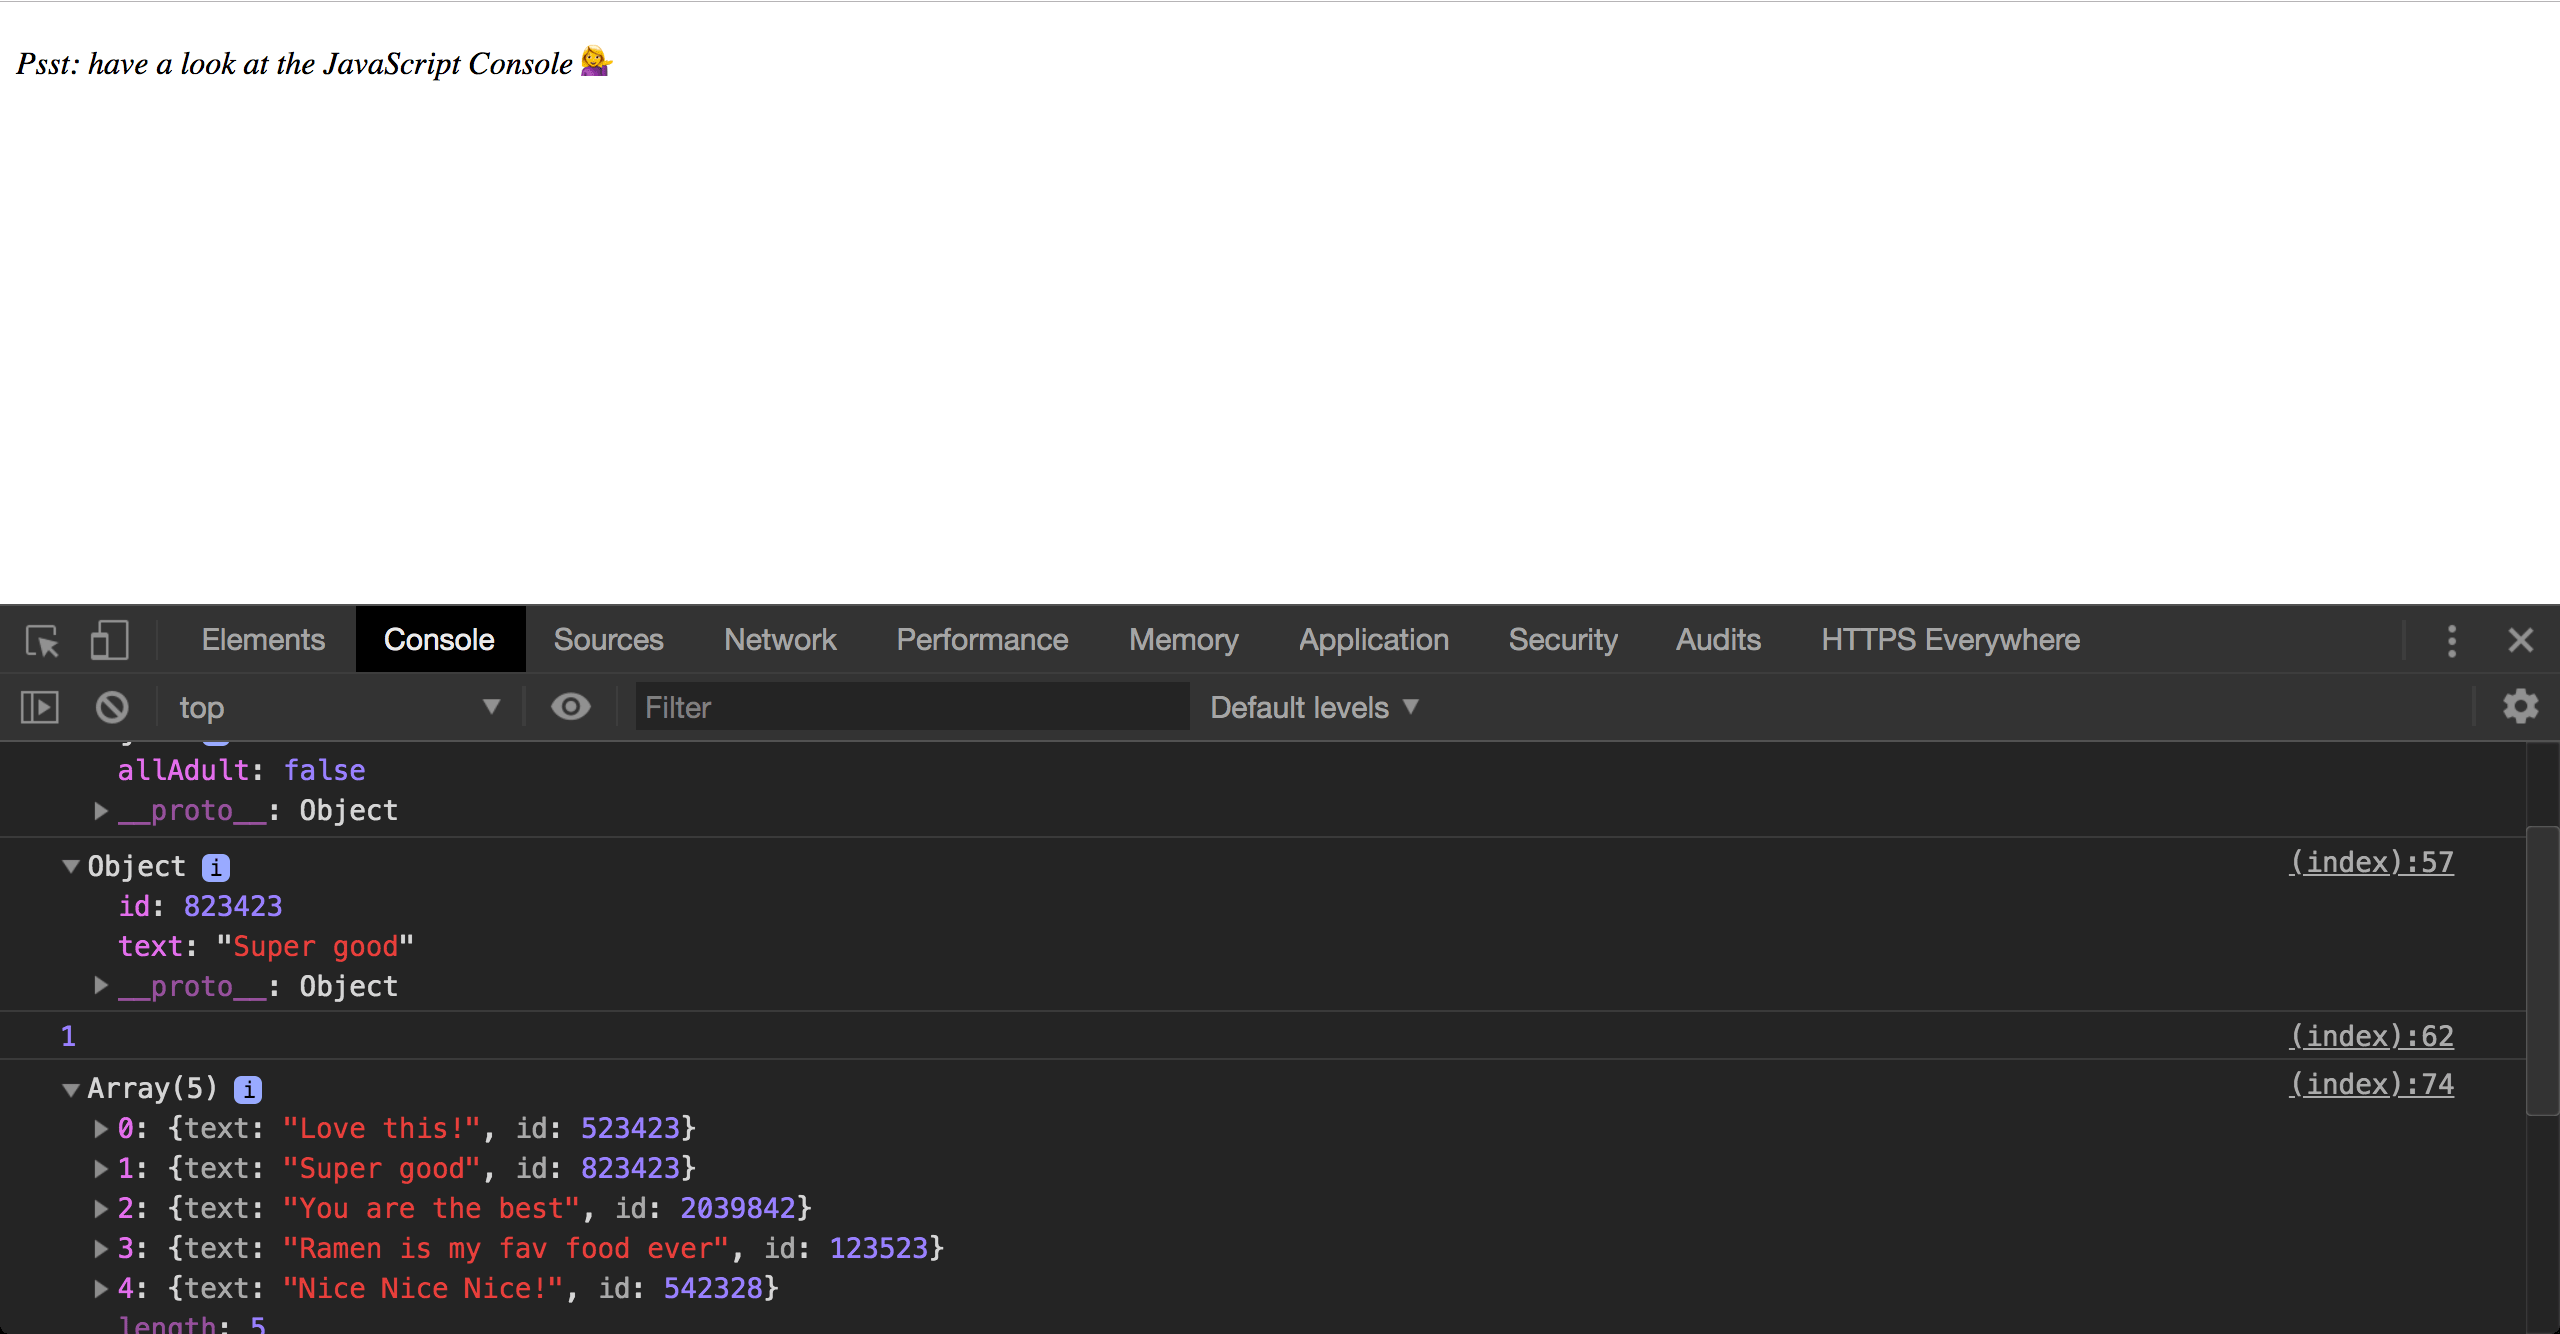Screen dimensions: 2560x1334
Task: Open source link (index):57
Action: (x=2371, y=862)
